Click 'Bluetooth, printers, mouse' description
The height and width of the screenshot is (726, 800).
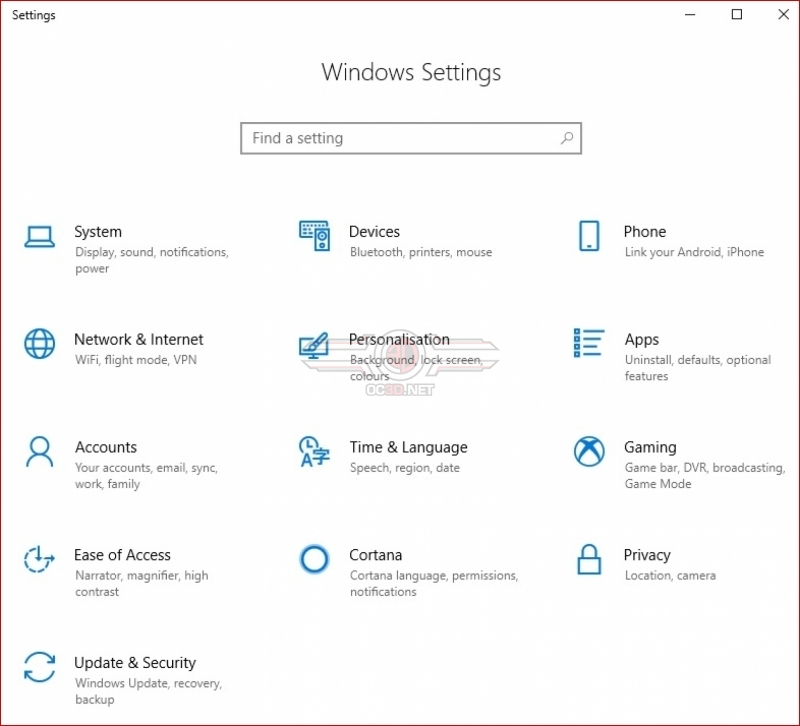(421, 252)
